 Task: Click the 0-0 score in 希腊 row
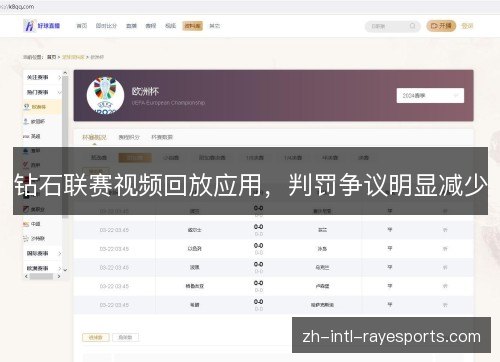pos(258,302)
